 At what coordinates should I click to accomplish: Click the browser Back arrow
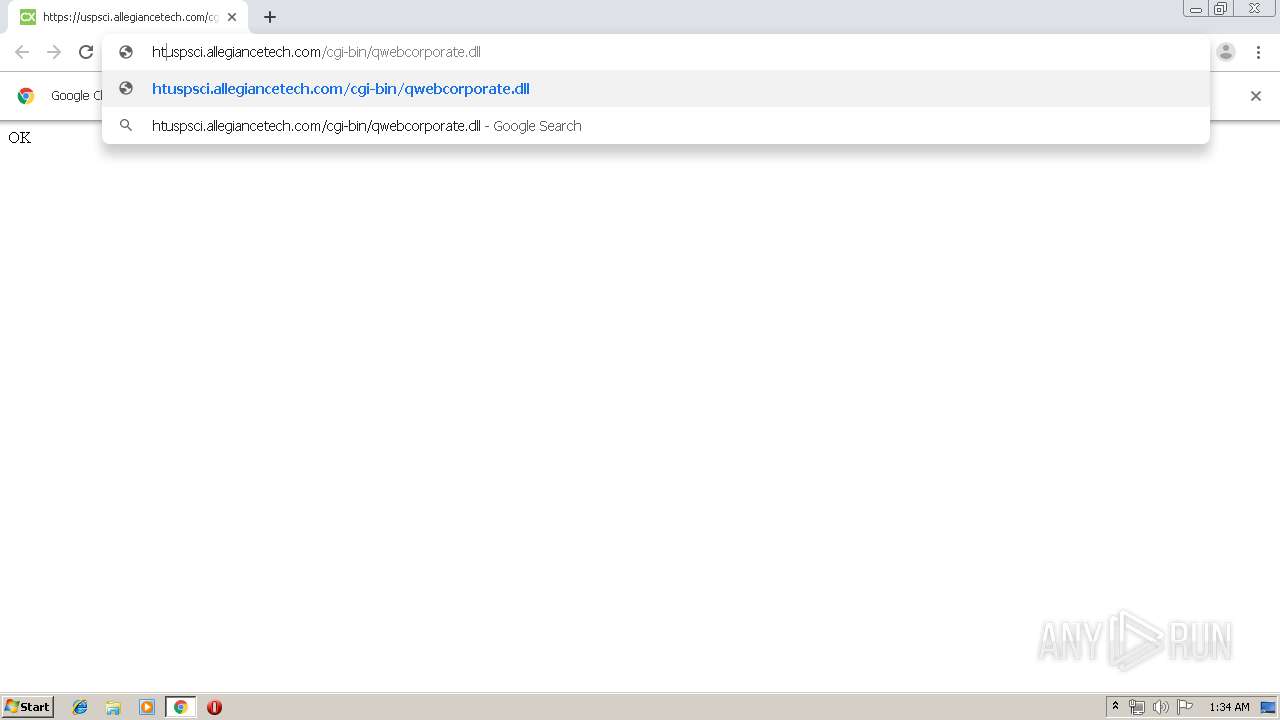[22, 52]
